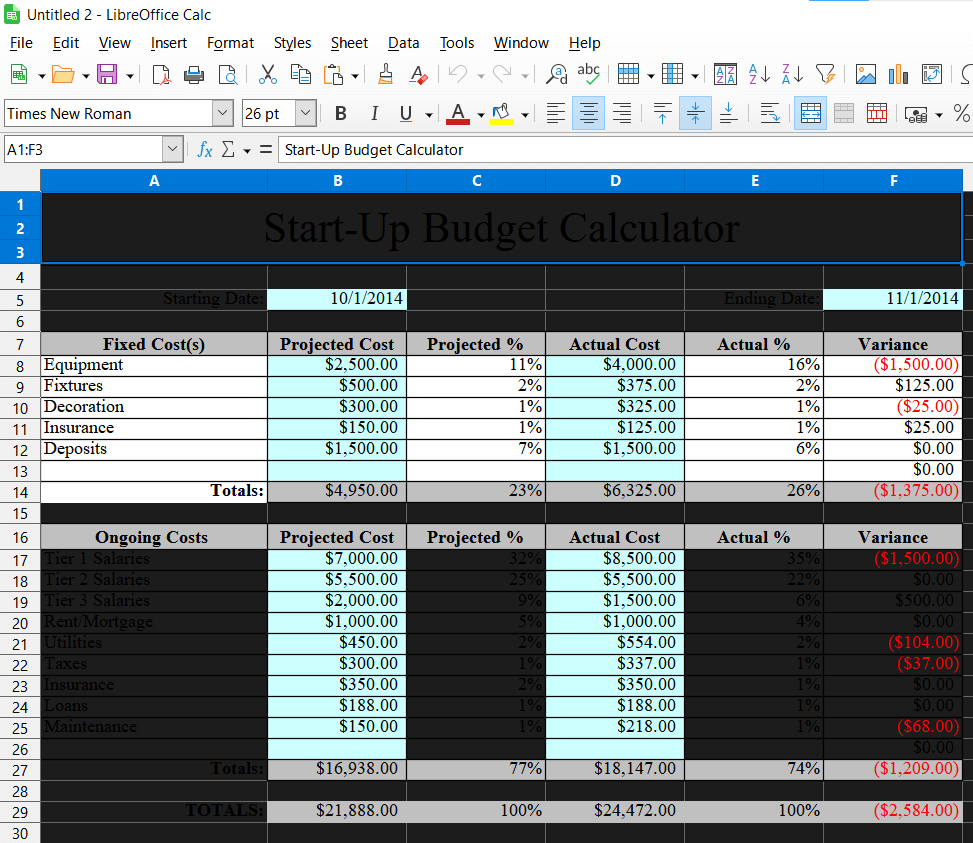This screenshot has height=843, width=973.
Task: Toggle bold formatting
Action: 340,113
